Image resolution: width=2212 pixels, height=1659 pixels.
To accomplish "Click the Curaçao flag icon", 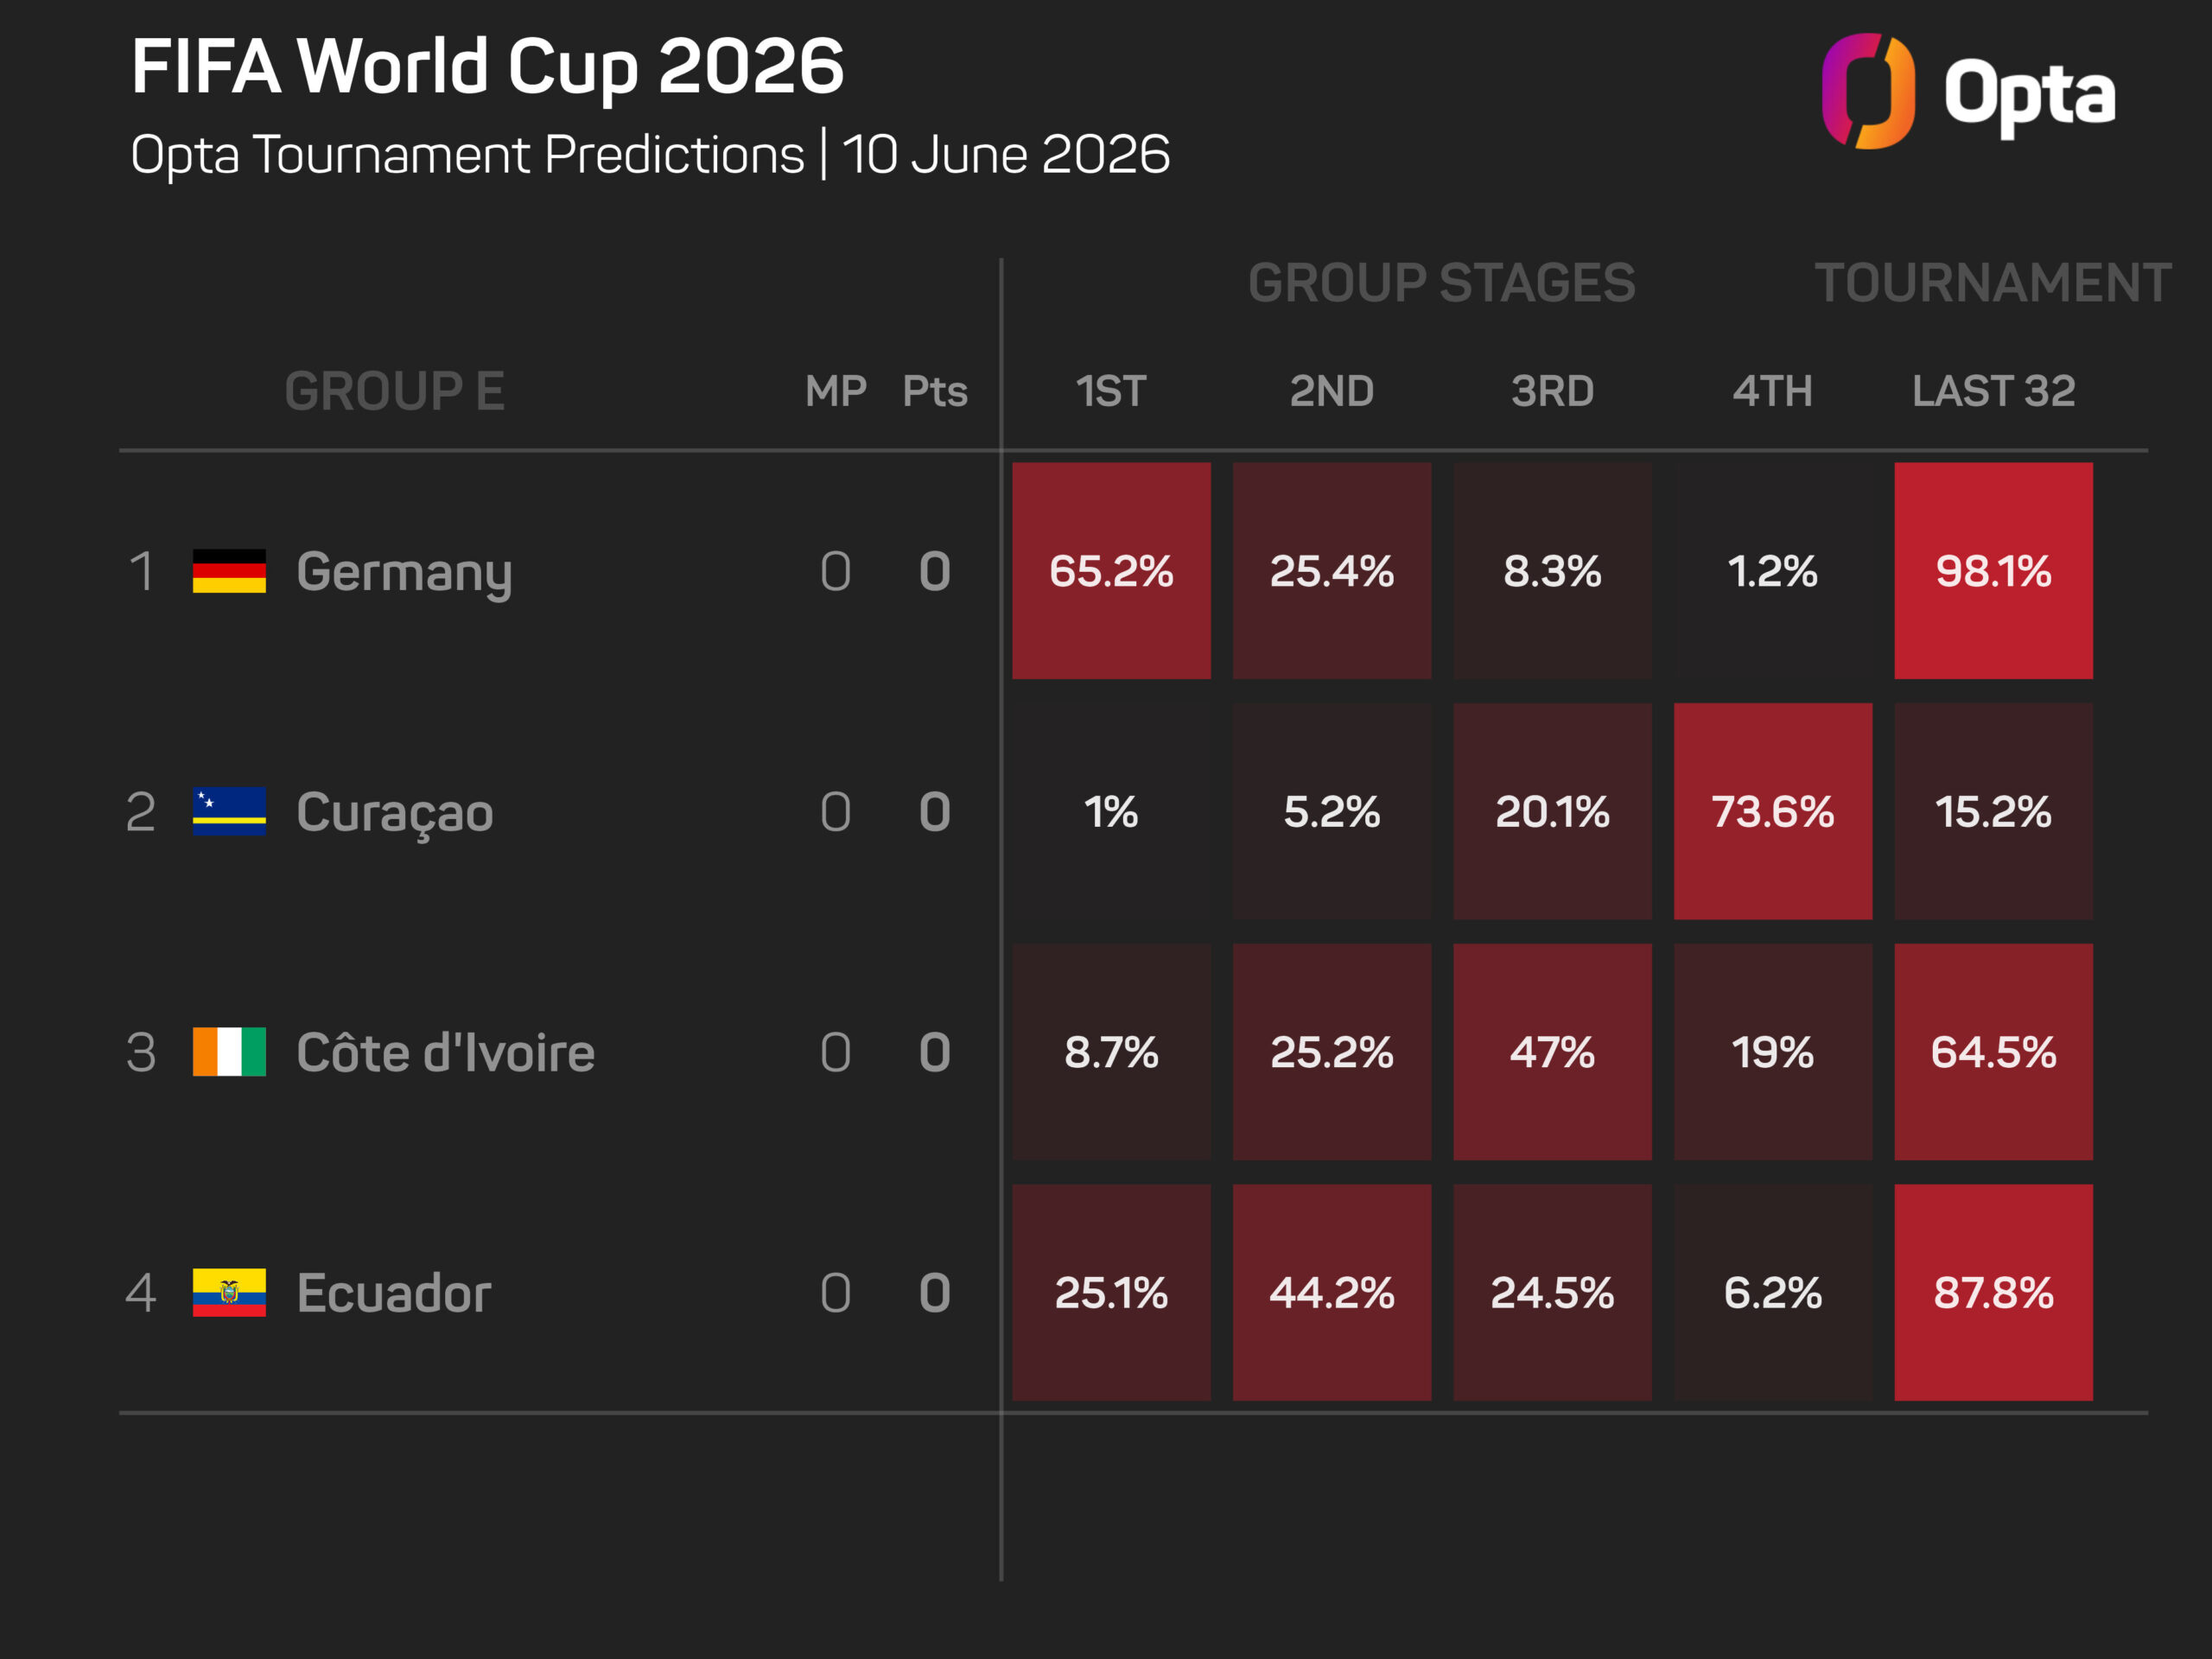I will tap(229, 811).
